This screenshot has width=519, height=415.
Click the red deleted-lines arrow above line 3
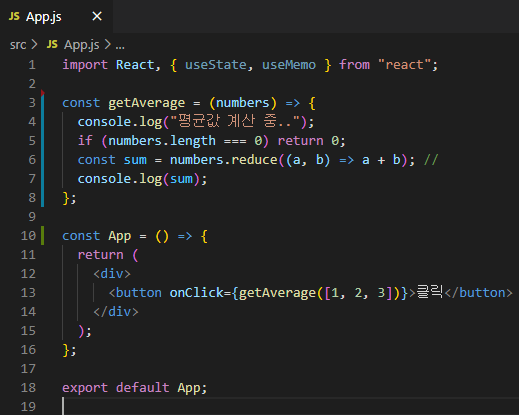(43, 92)
